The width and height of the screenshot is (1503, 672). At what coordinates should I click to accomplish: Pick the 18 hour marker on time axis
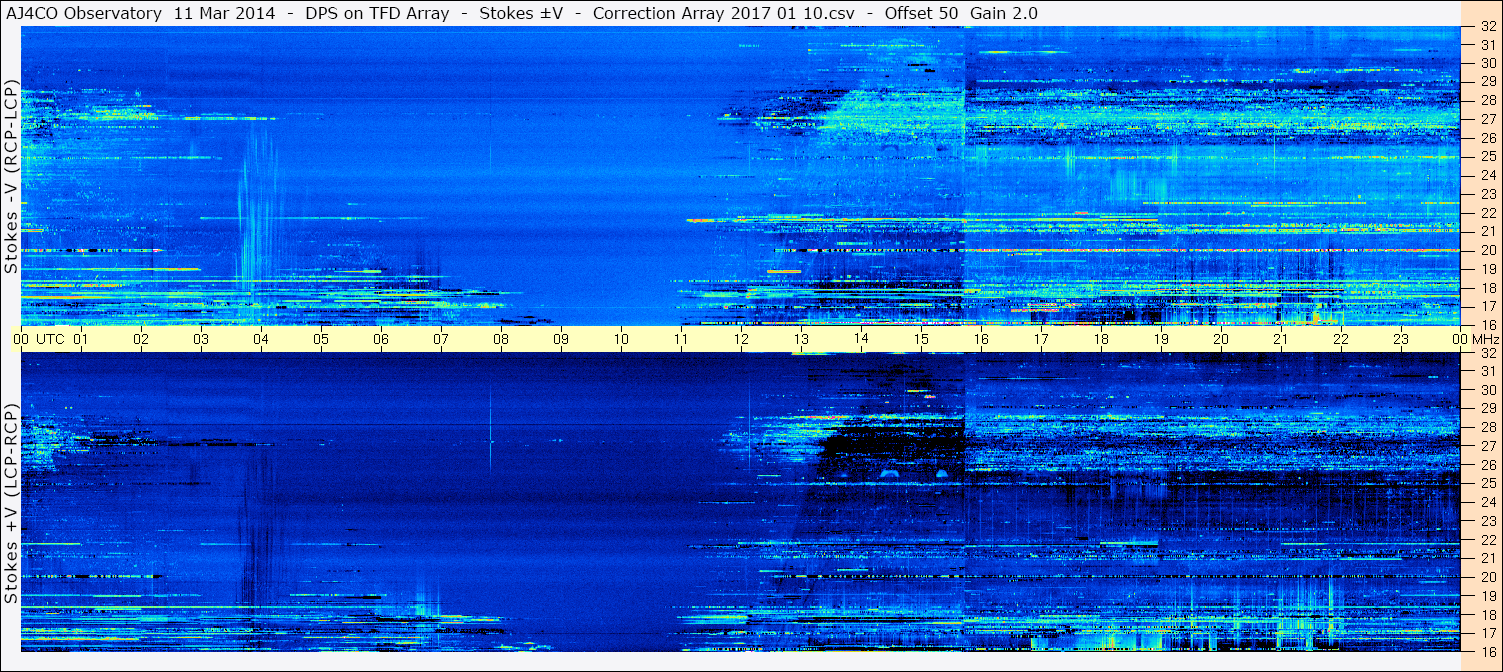1101,339
